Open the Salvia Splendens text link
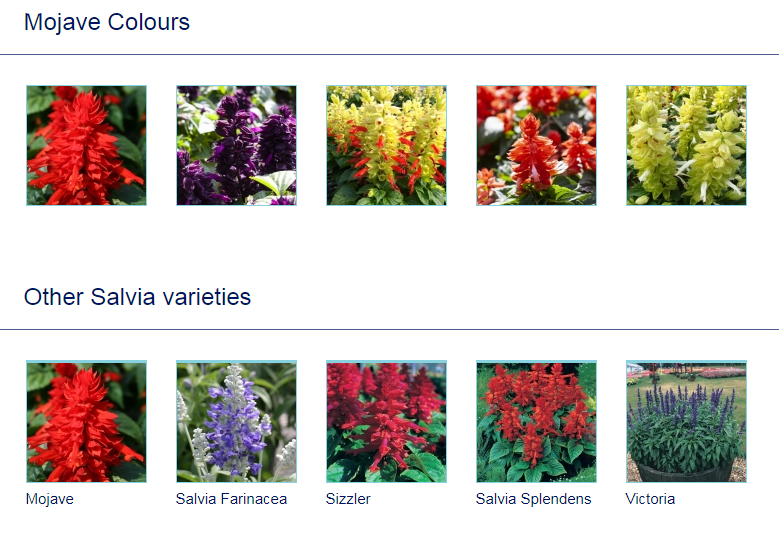The image size is (779, 553). pyautogui.click(x=534, y=499)
